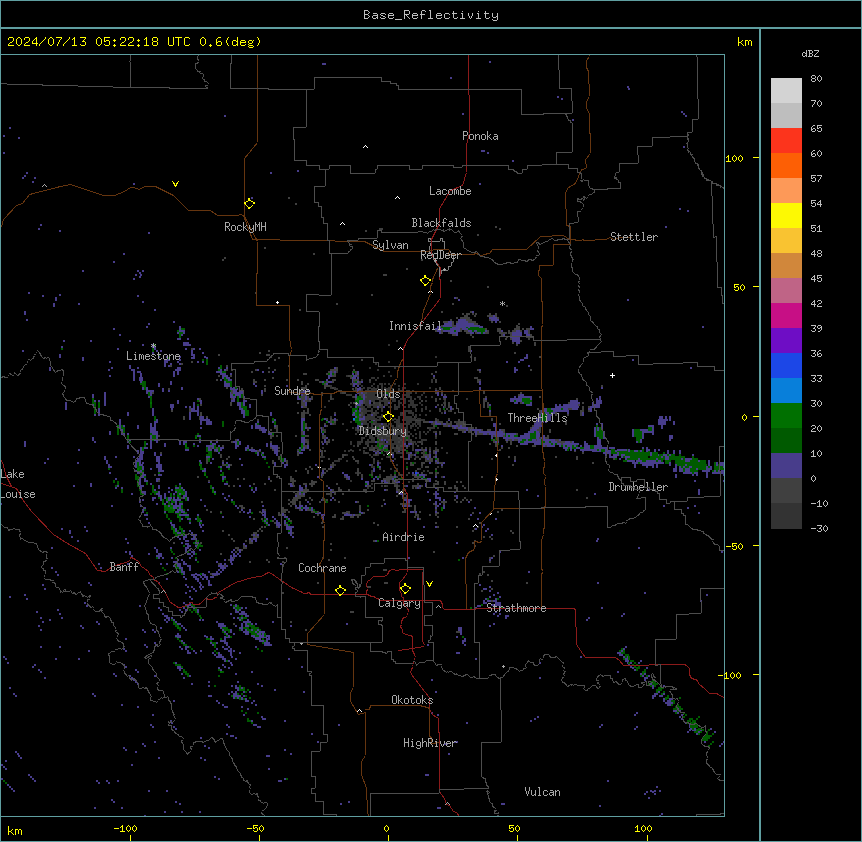
Task: Select the yellow station marker near RockyMH
Action: tap(250, 203)
